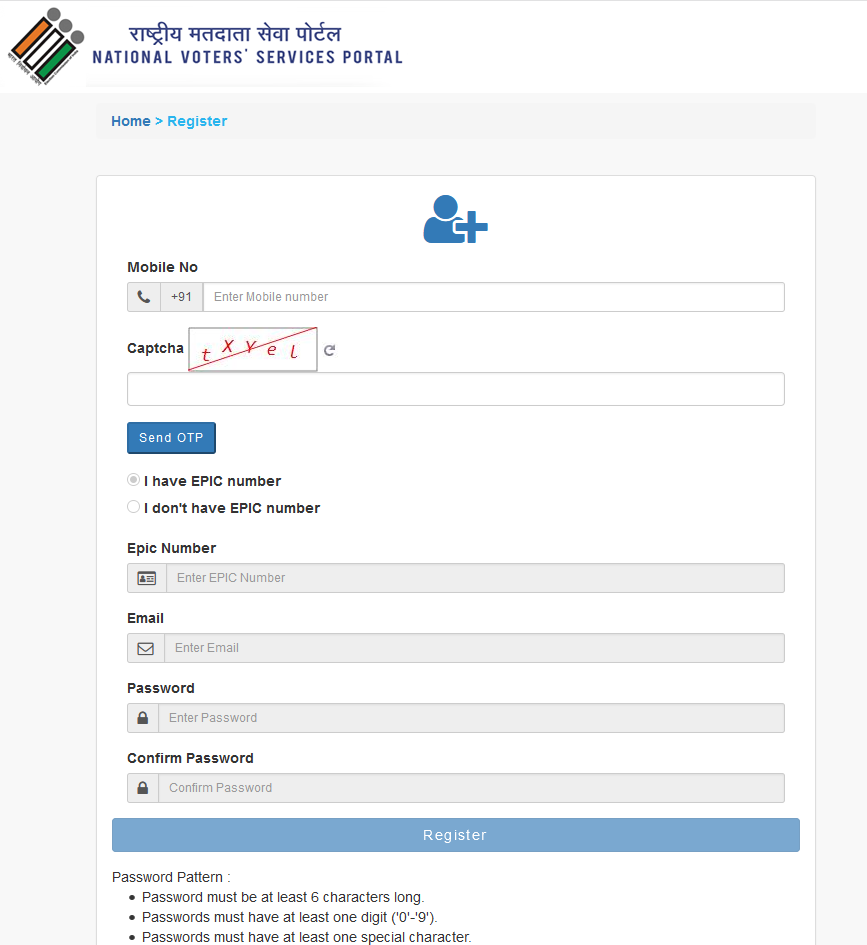The image size is (867, 945).
Task: Click the +91 country code prefix
Action: point(181,296)
